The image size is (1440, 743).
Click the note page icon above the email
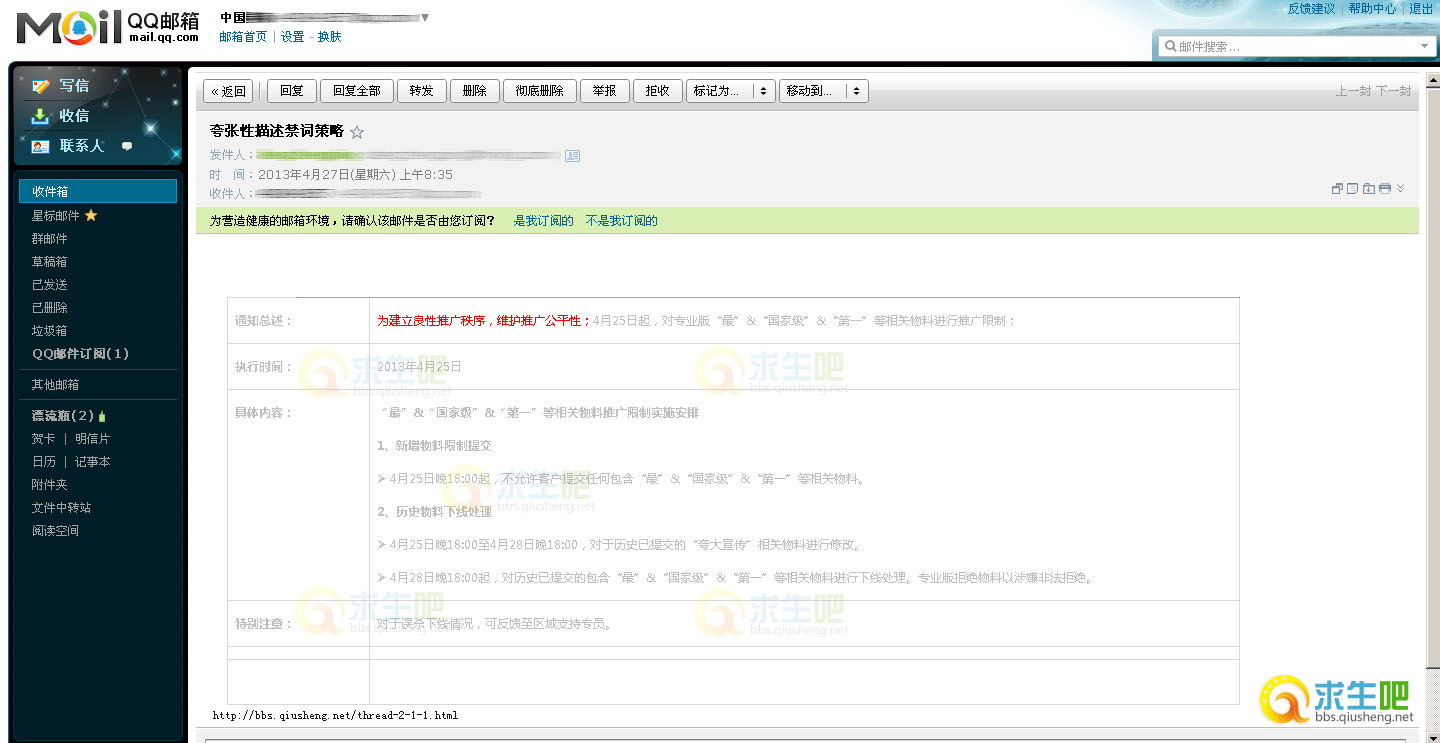click(1352, 188)
